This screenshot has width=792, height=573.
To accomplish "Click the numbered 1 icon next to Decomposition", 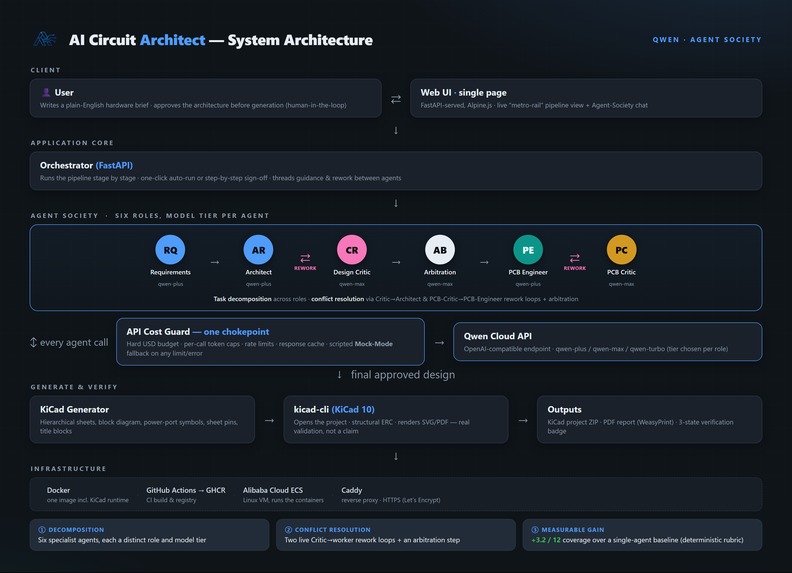I will click(42, 530).
